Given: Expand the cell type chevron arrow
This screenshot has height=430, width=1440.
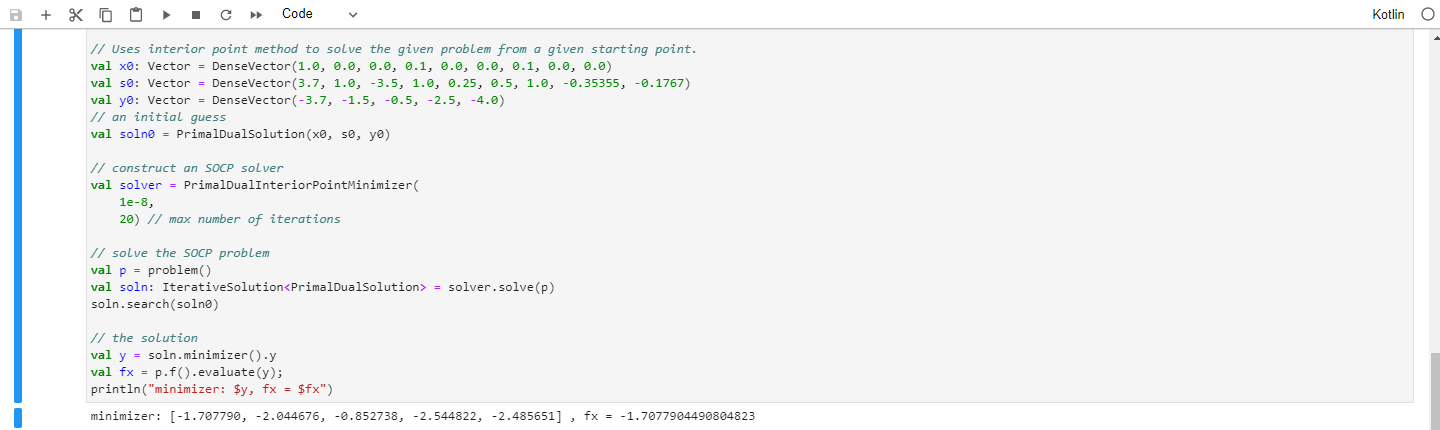Looking at the screenshot, I should tap(353, 15).
